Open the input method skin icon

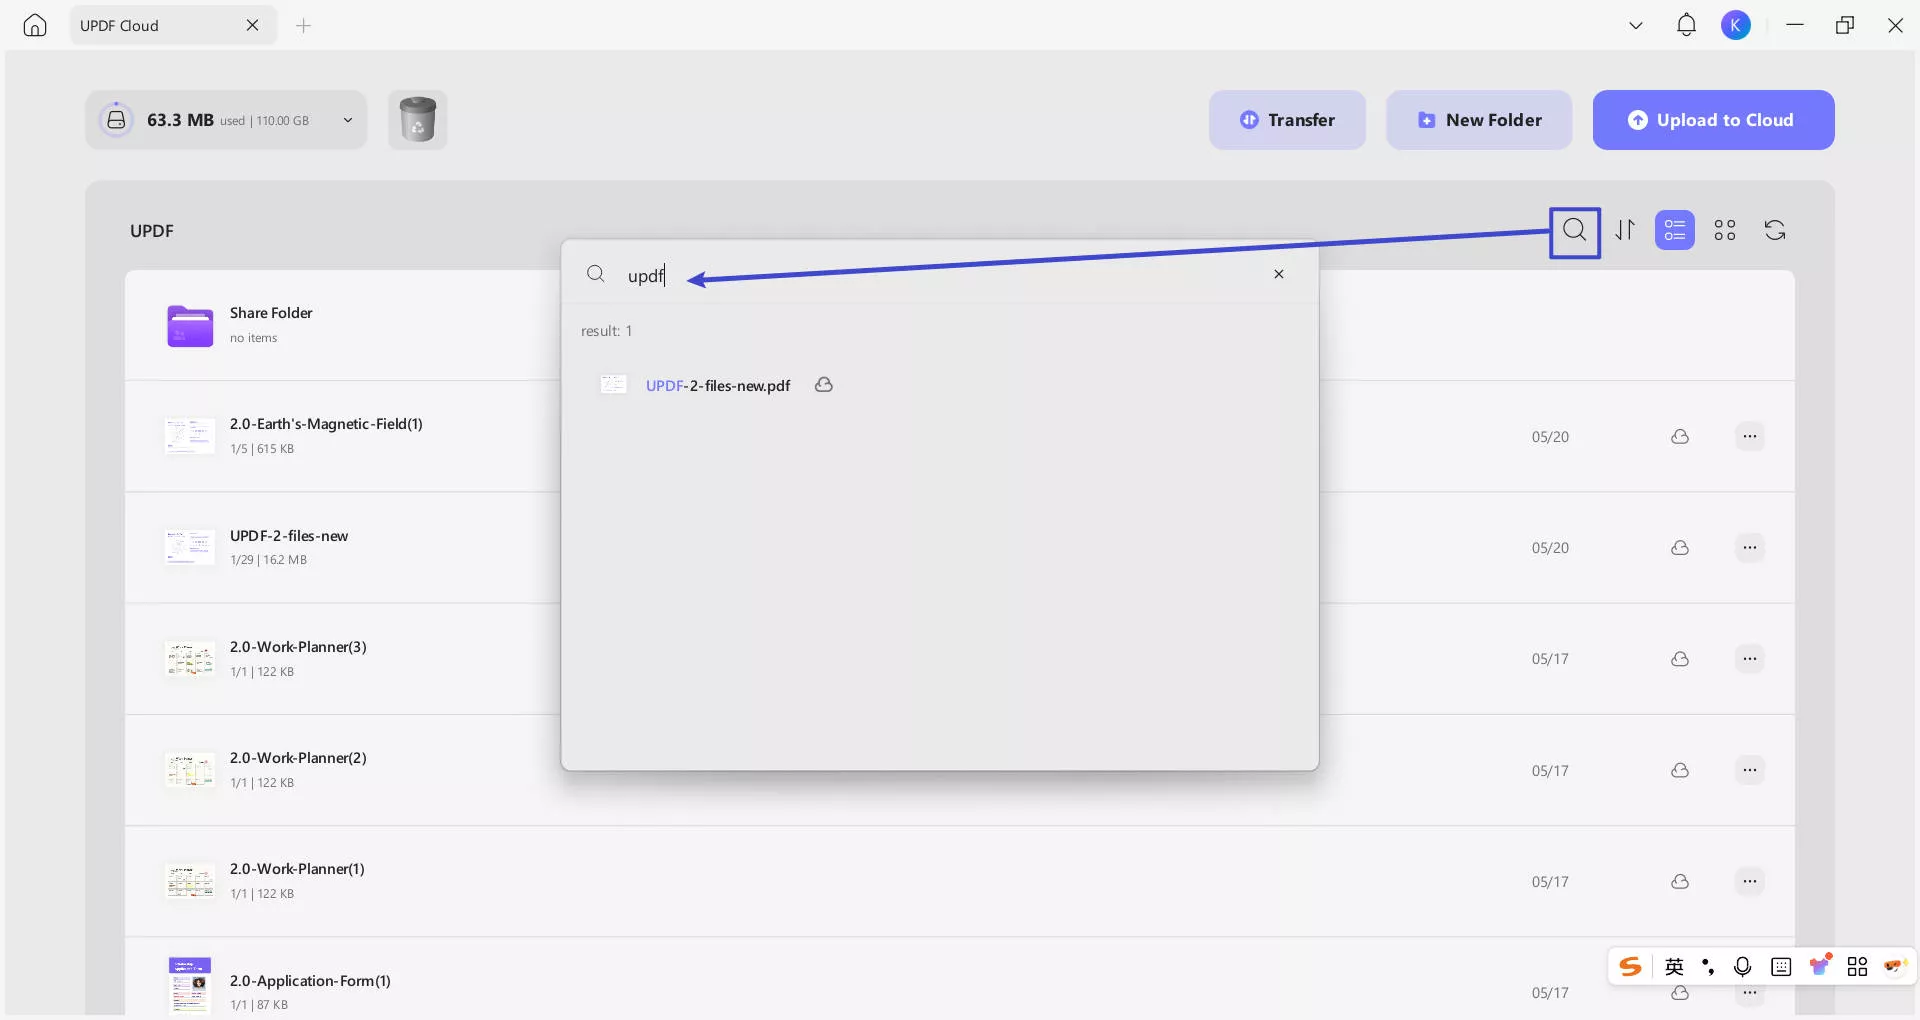tap(1820, 965)
